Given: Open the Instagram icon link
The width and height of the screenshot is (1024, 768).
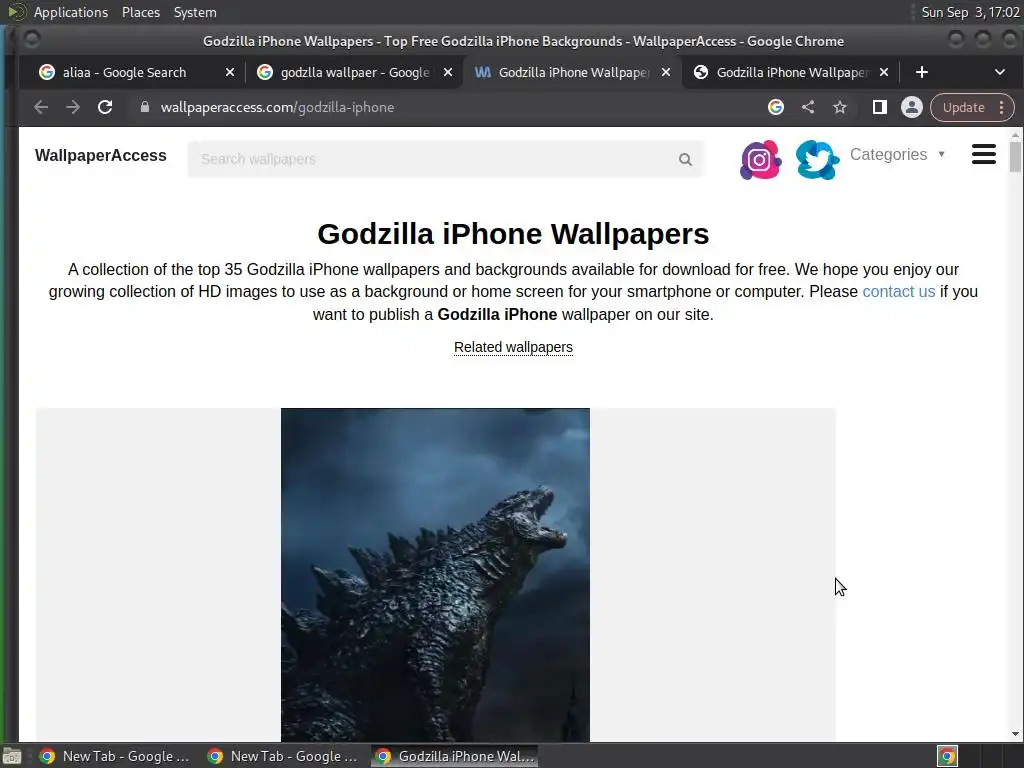Looking at the screenshot, I should (760, 159).
